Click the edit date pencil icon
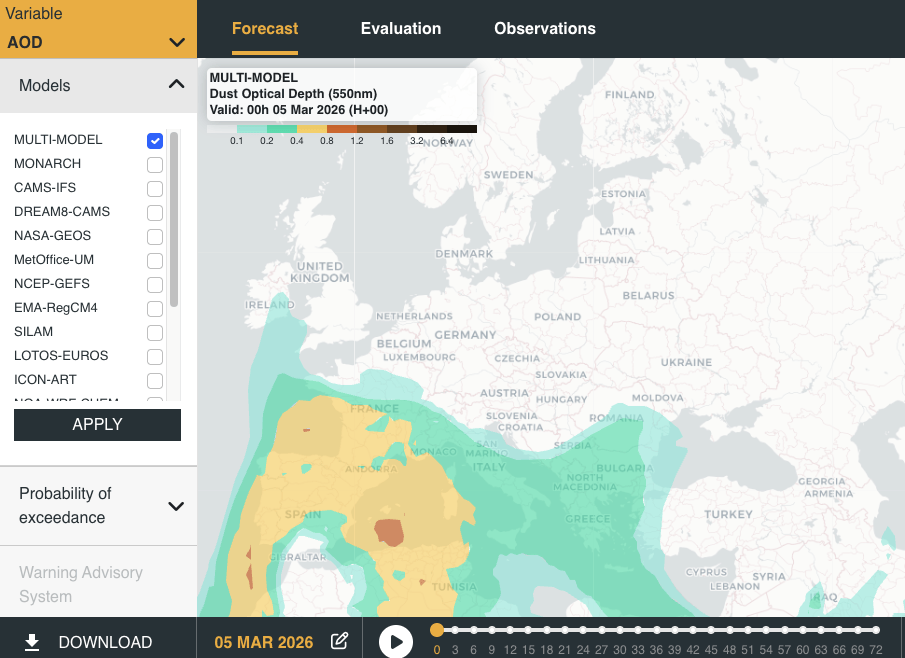Screen dimensions: 905x658 click(340, 641)
